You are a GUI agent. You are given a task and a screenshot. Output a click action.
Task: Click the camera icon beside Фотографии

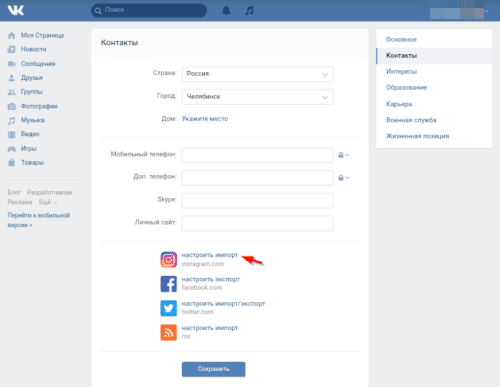tap(12, 106)
